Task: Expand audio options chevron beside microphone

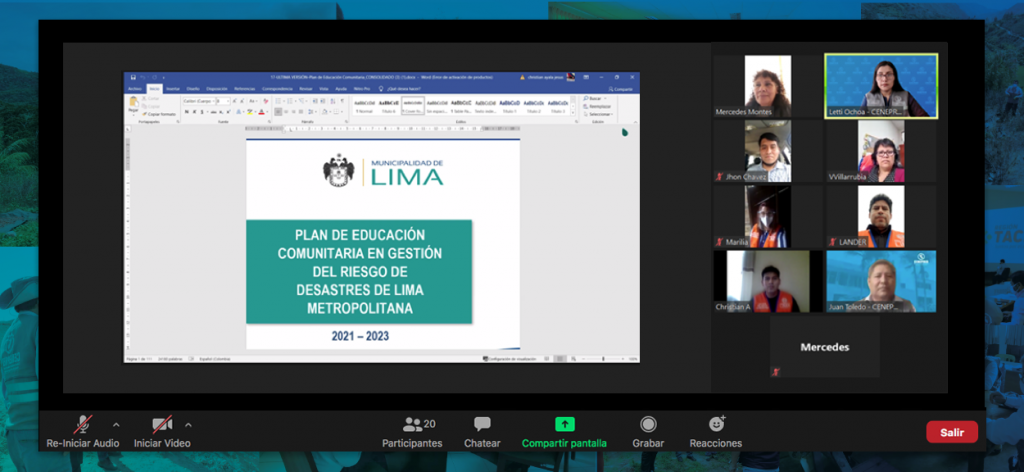Action: 116,423
